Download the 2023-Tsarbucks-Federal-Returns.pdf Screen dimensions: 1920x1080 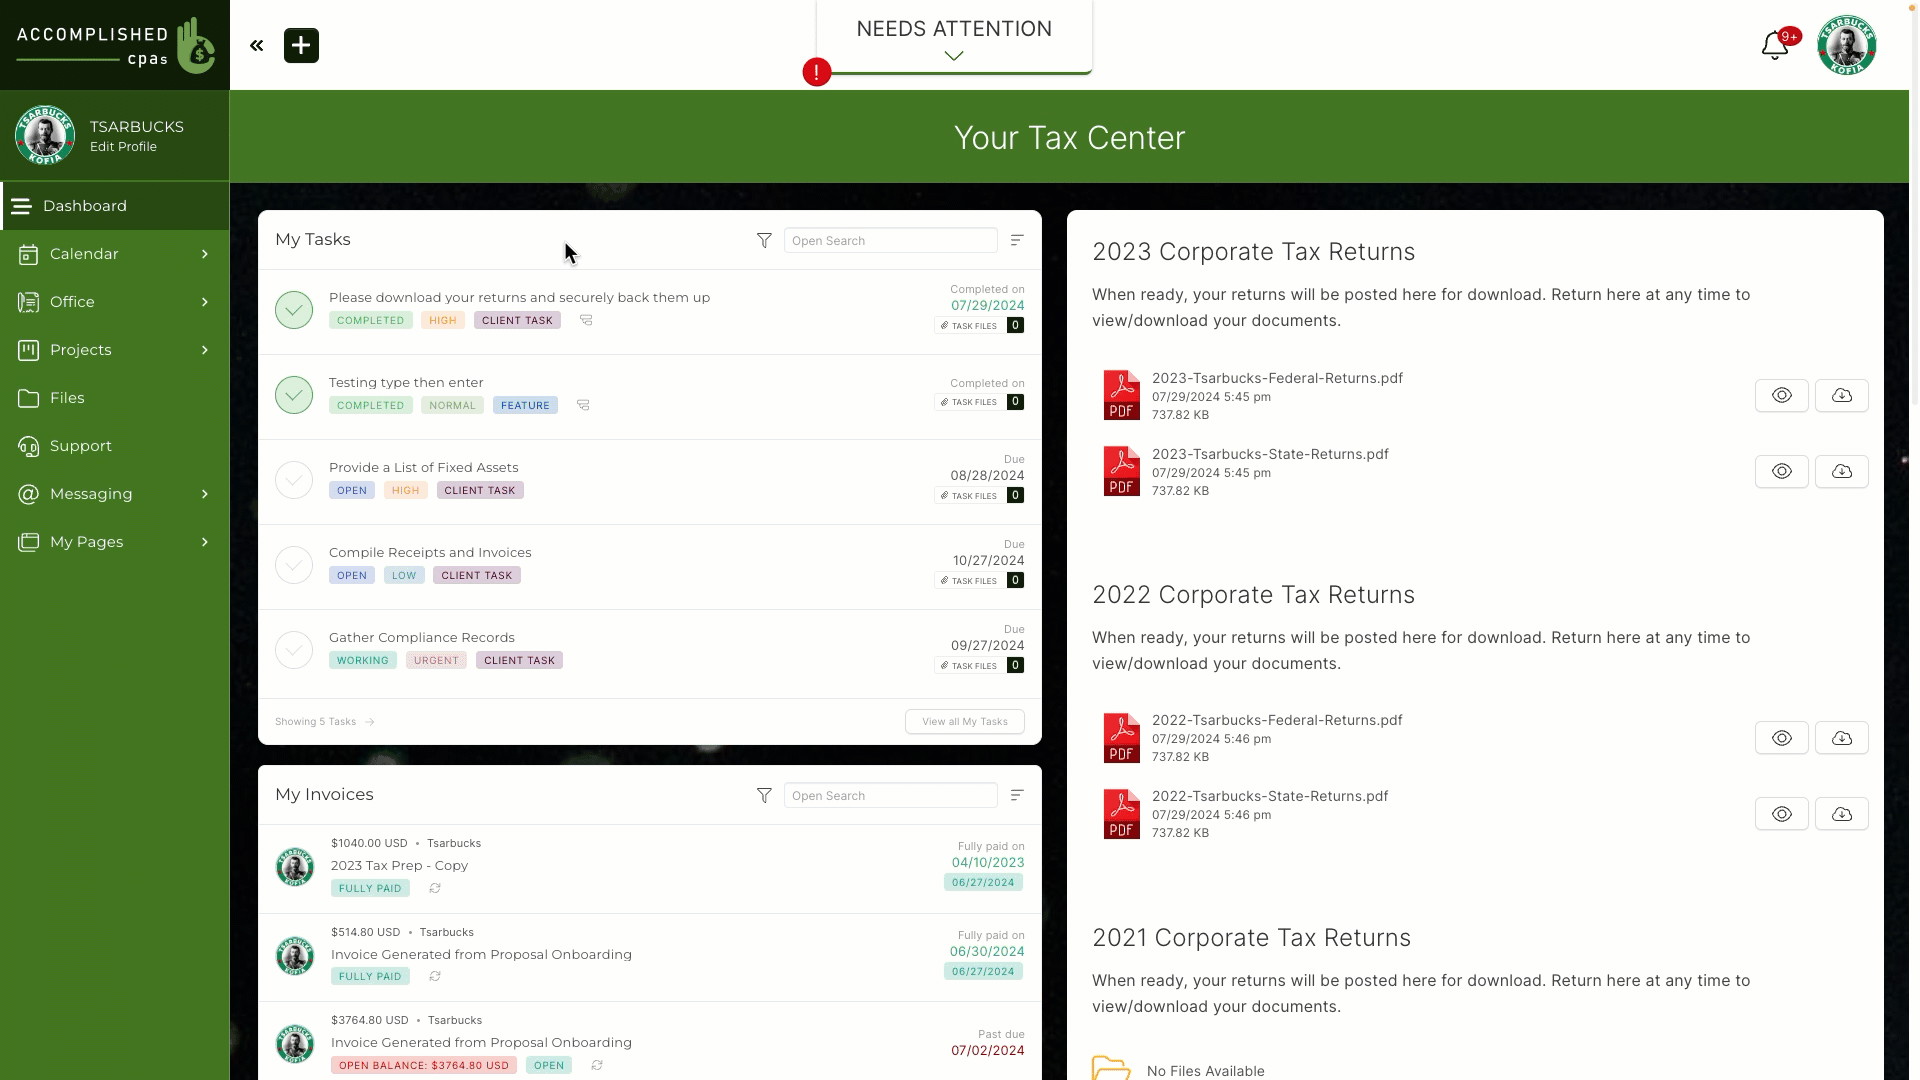[1842, 394]
